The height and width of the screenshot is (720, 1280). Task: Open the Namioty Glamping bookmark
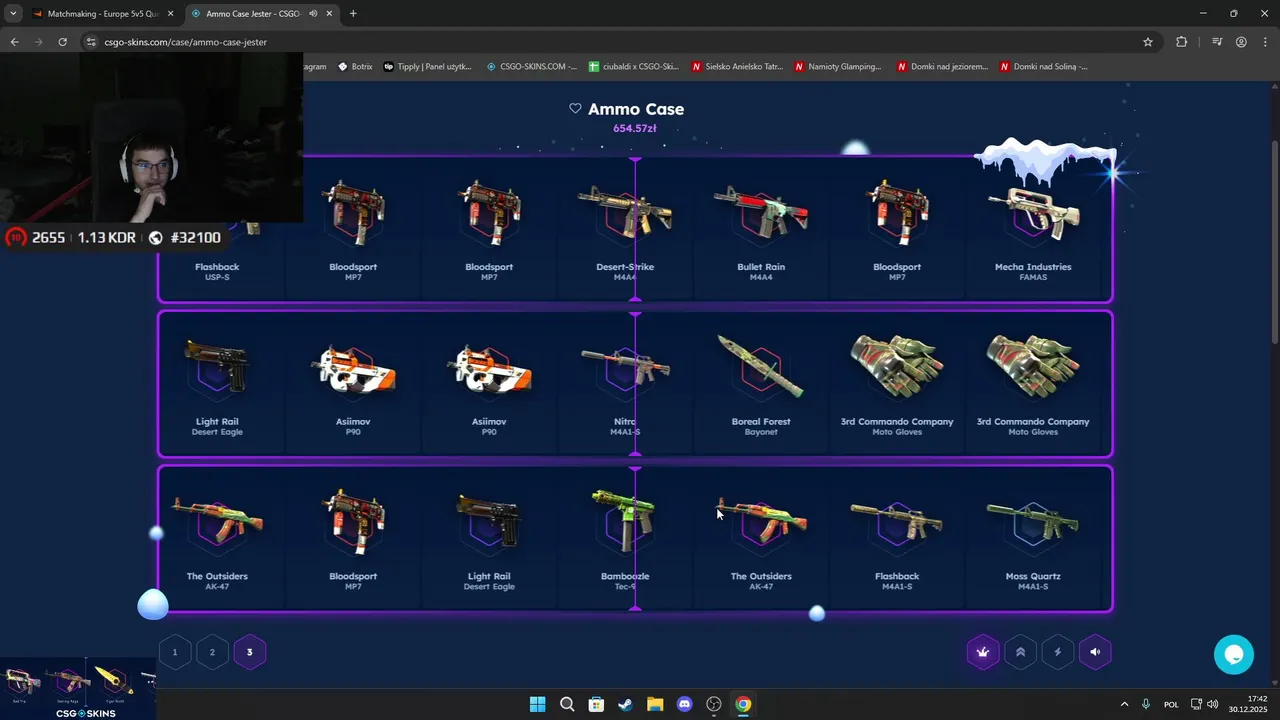click(839, 67)
